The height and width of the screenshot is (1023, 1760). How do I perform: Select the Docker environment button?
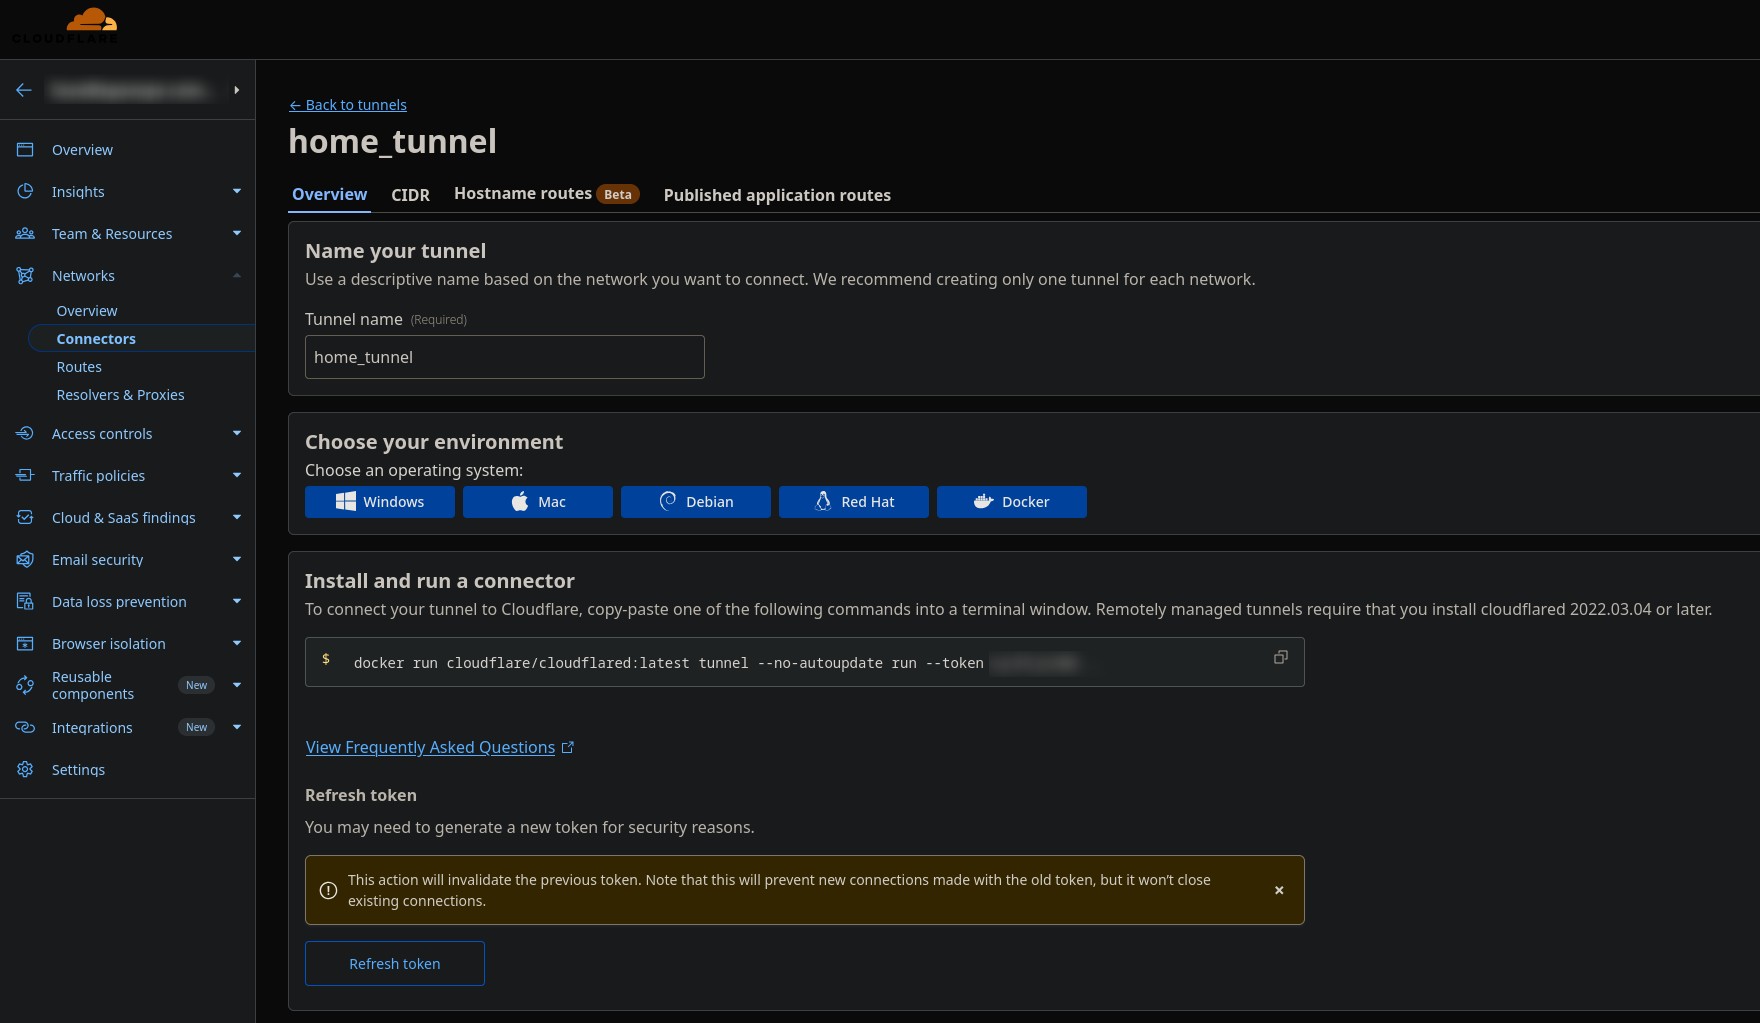pos(1012,502)
